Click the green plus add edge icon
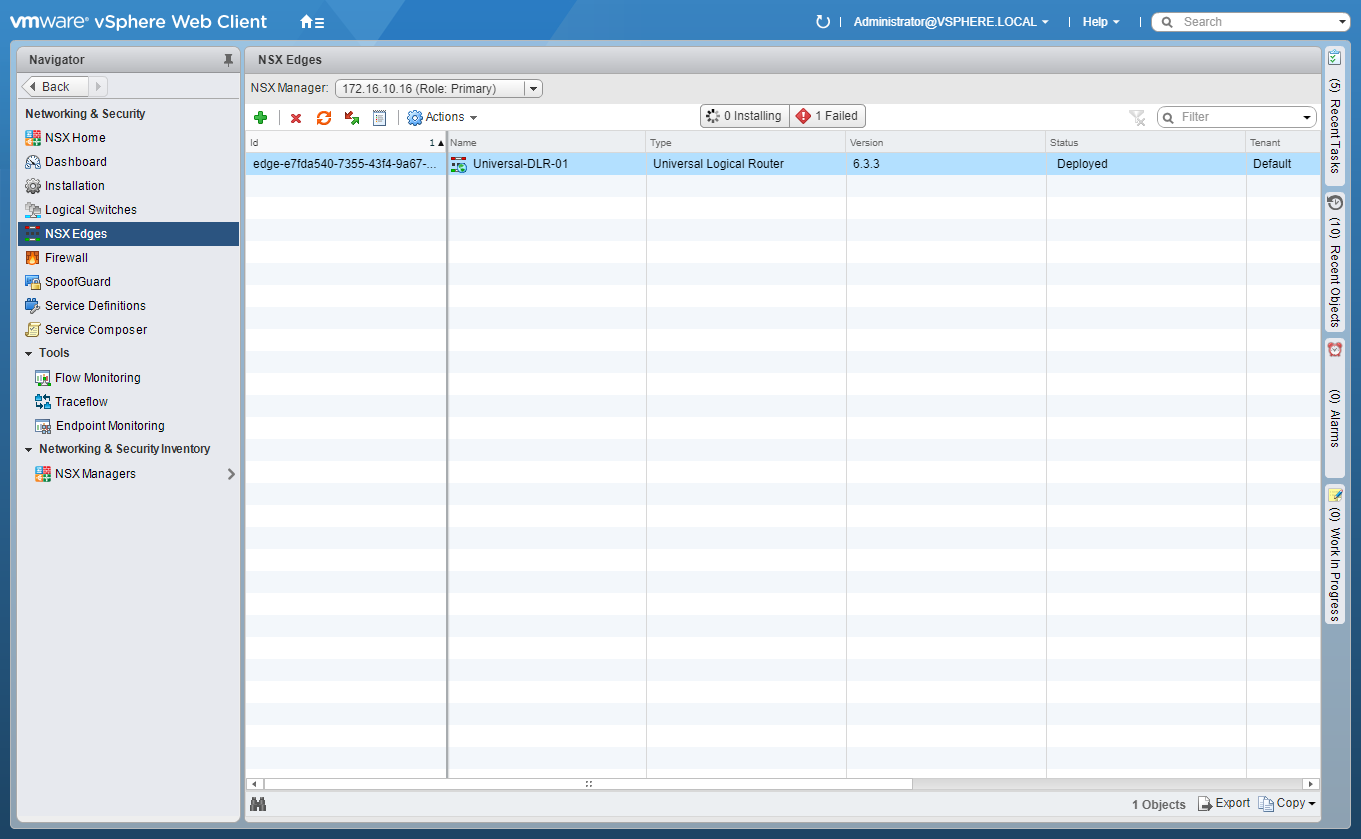 click(260, 117)
